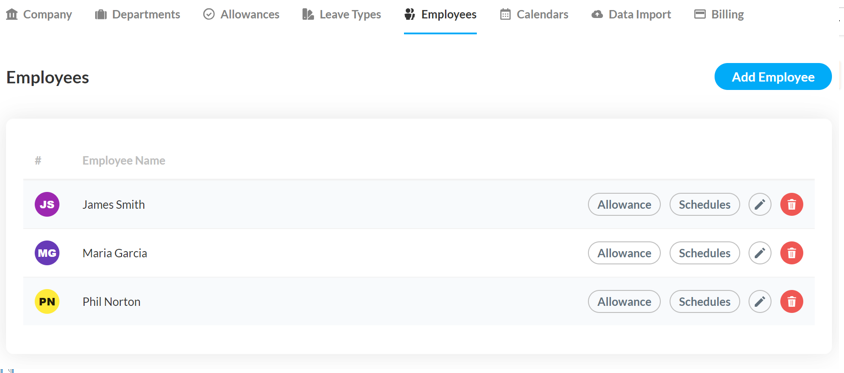Open the Data Import tab
The width and height of the screenshot is (844, 373).
631,15
